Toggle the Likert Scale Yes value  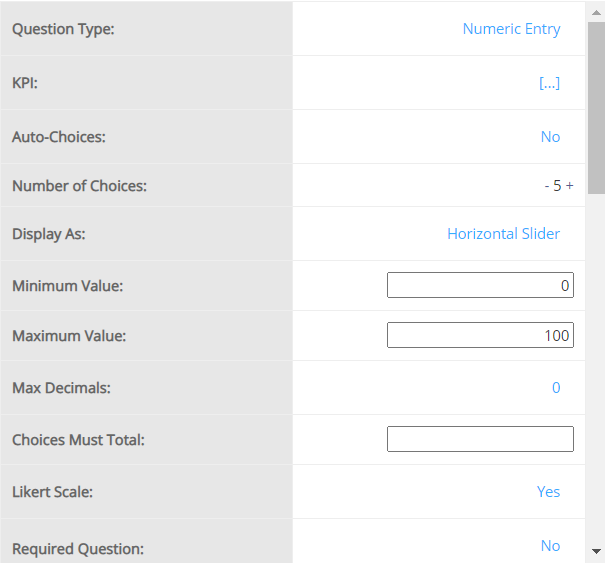point(548,492)
